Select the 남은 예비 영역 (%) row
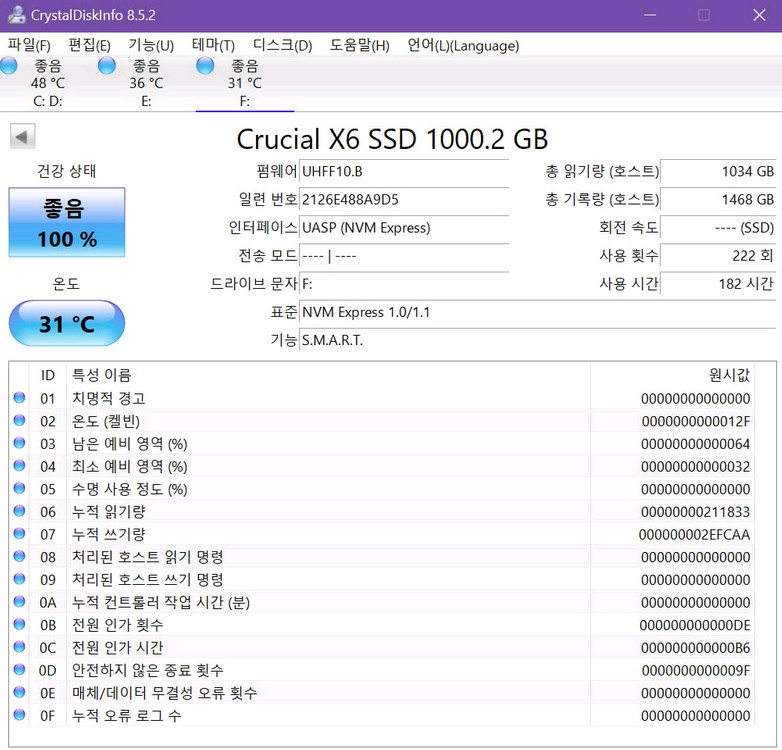Viewport: 782px width, 750px height. point(382,443)
